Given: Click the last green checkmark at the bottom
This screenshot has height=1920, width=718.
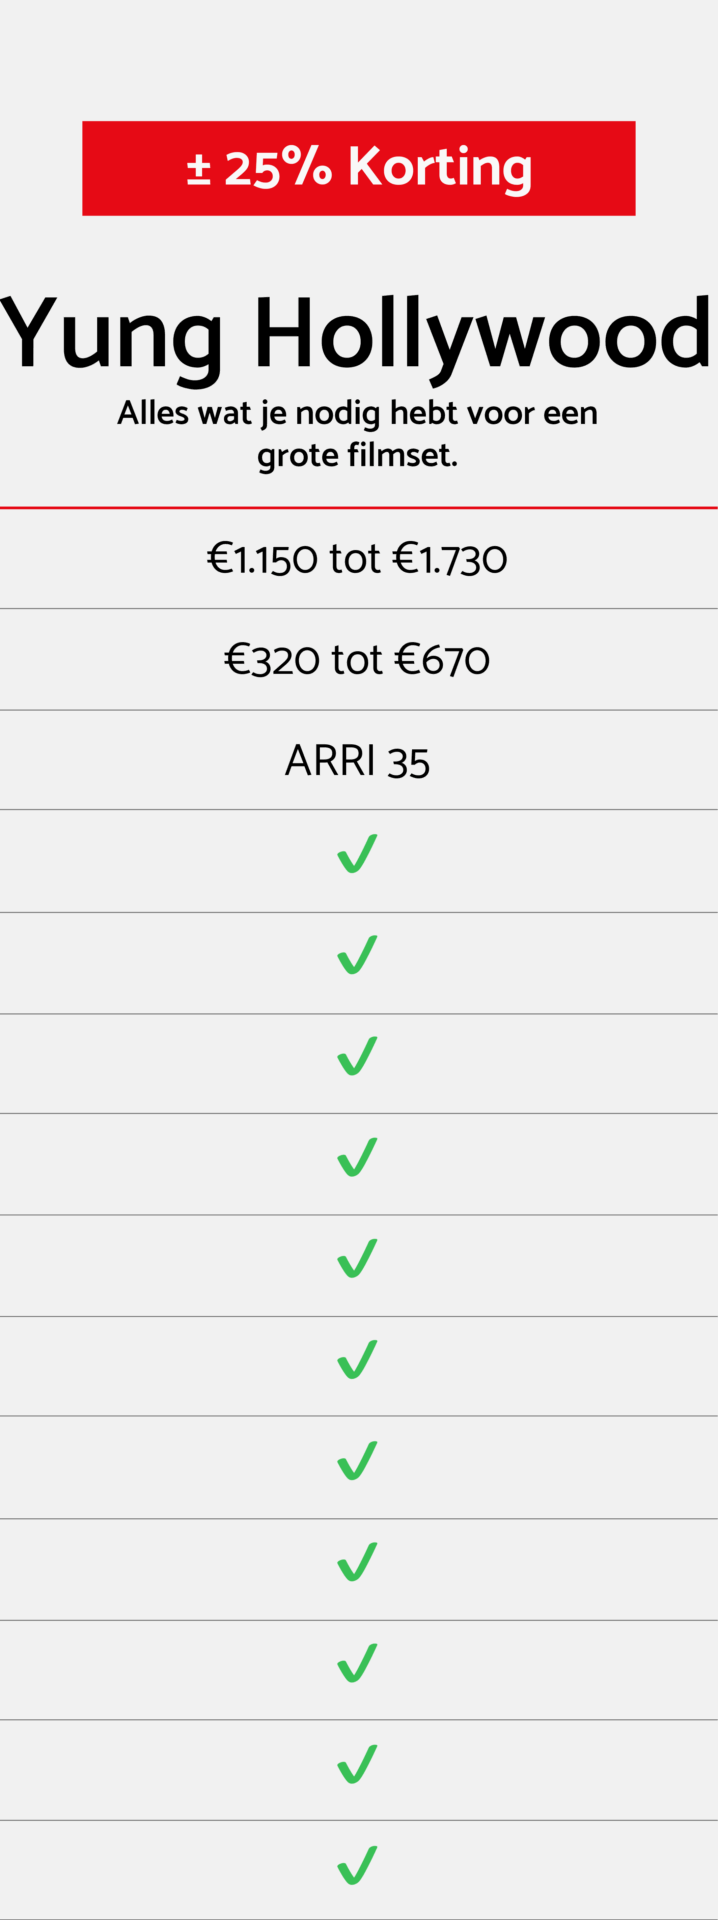Looking at the screenshot, I should (357, 1865).
